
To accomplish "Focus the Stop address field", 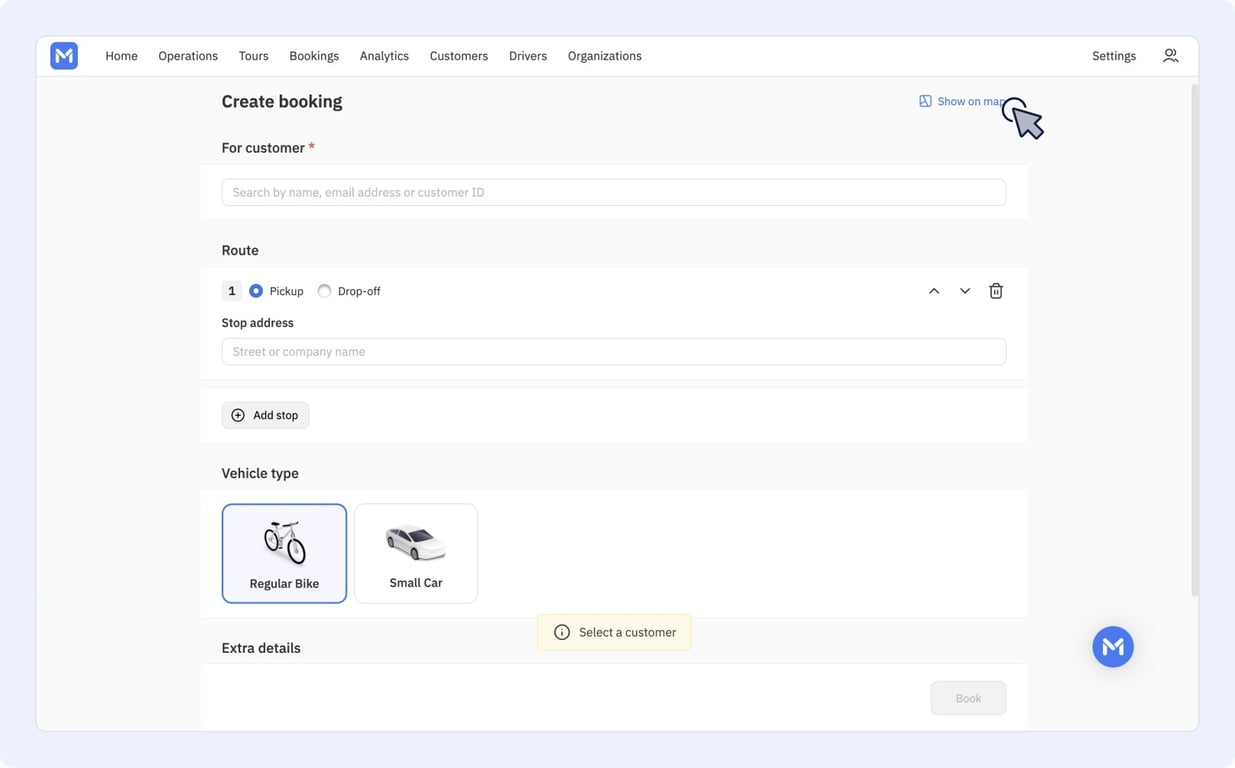I will point(614,351).
